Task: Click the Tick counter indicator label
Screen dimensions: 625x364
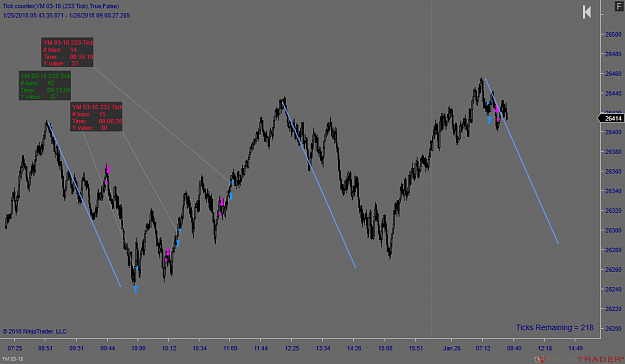Action: pyautogui.click(x=61, y=6)
